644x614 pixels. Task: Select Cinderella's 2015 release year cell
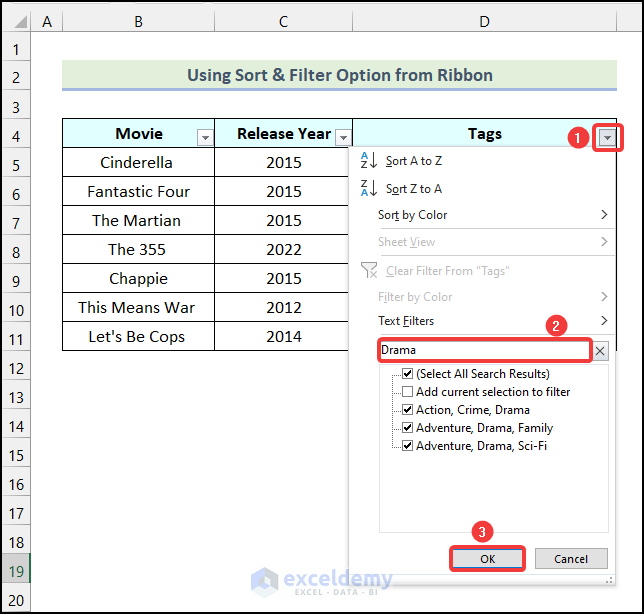(x=282, y=163)
